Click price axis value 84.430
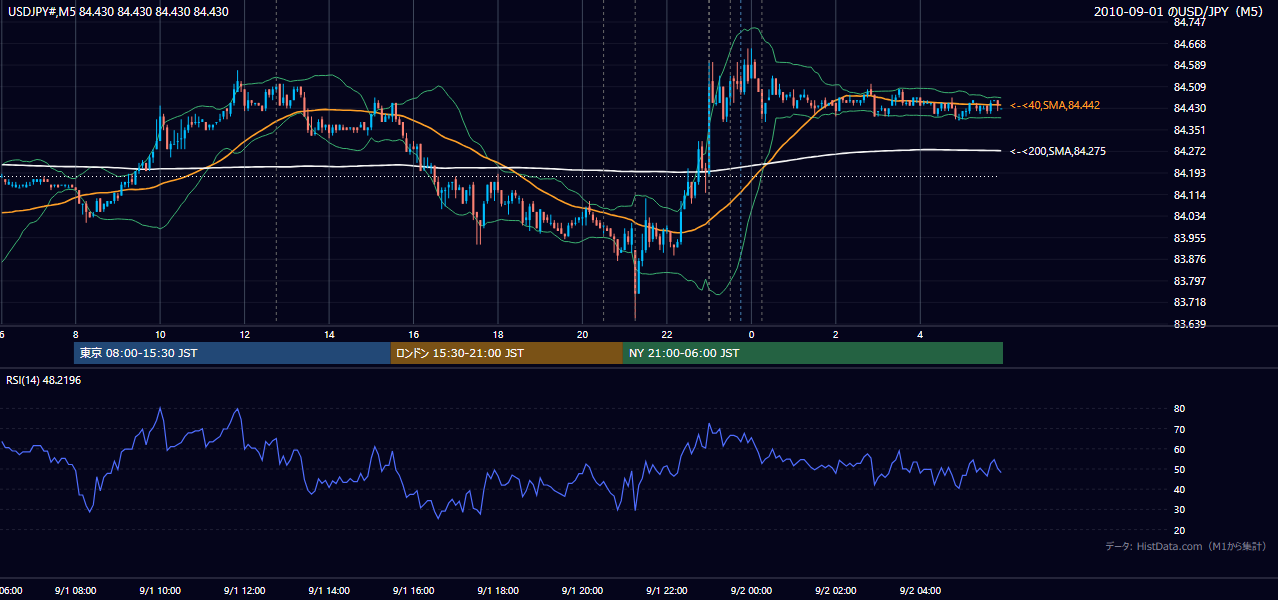Screen dimensions: 1278x600 coord(1189,109)
